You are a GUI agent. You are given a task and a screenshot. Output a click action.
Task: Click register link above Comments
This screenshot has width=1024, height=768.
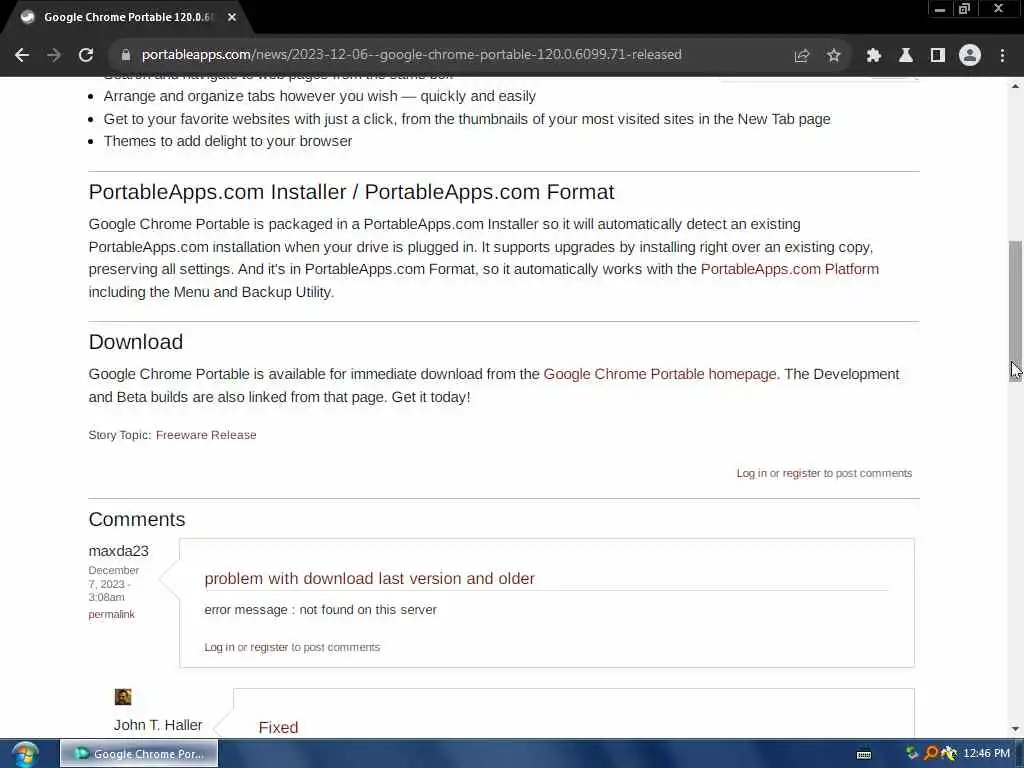pyautogui.click(x=801, y=473)
